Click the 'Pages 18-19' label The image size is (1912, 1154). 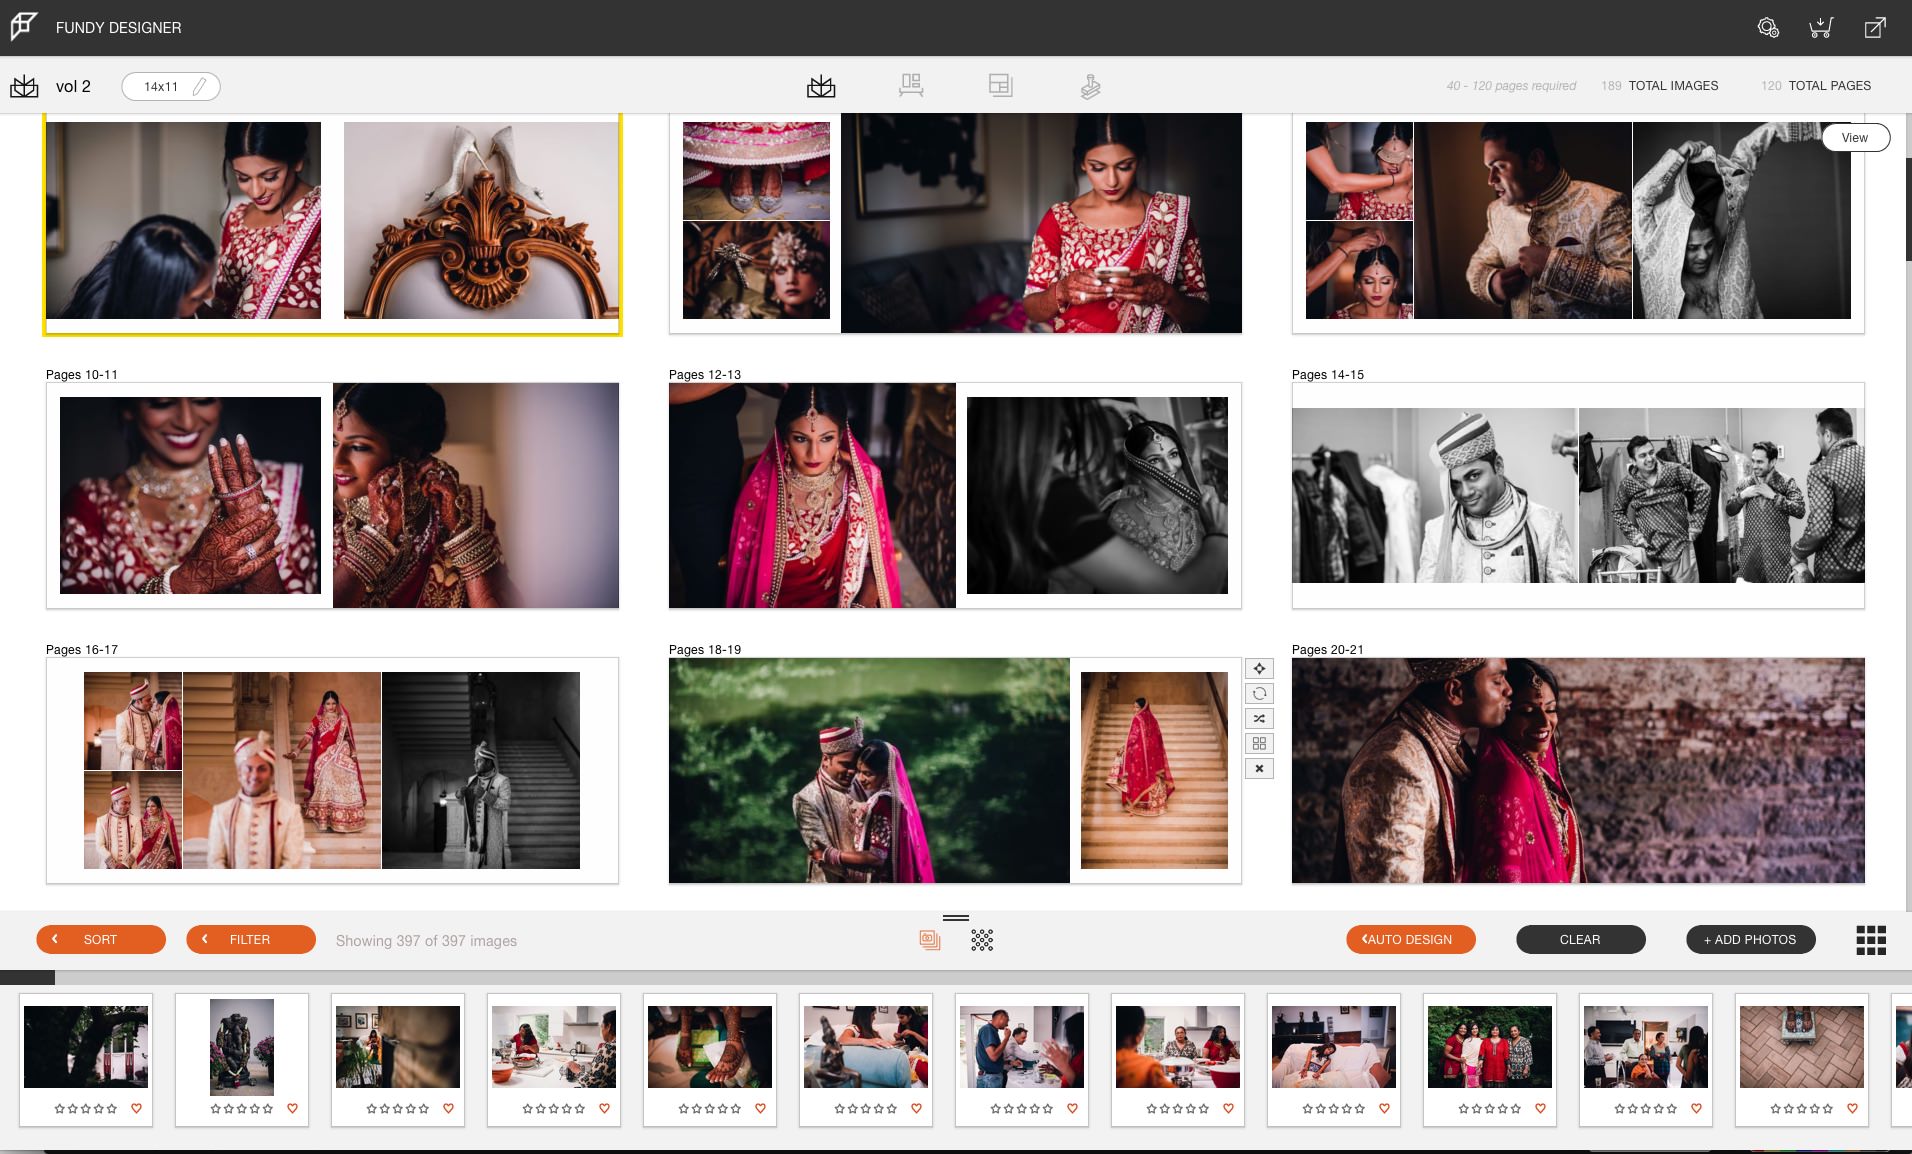(705, 649)
